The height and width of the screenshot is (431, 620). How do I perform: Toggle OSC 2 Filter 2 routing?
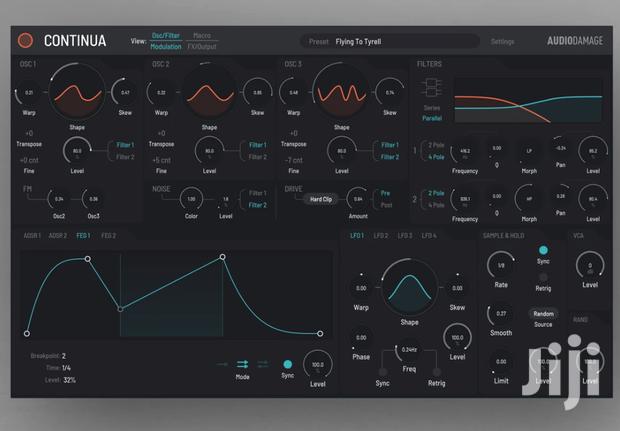coord(258,157)
